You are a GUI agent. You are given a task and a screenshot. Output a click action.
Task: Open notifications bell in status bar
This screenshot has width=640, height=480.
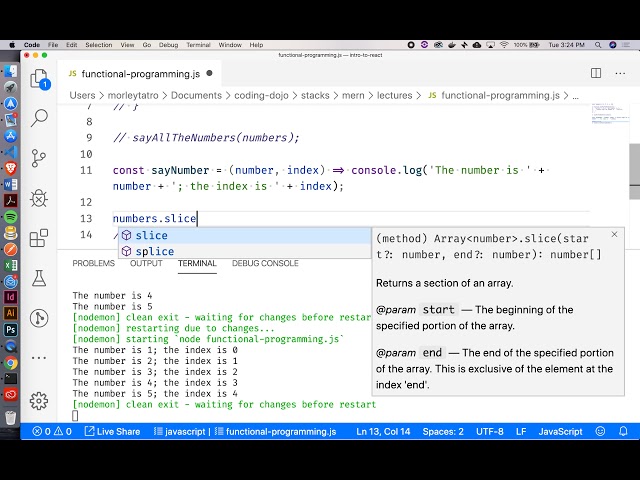623,431
